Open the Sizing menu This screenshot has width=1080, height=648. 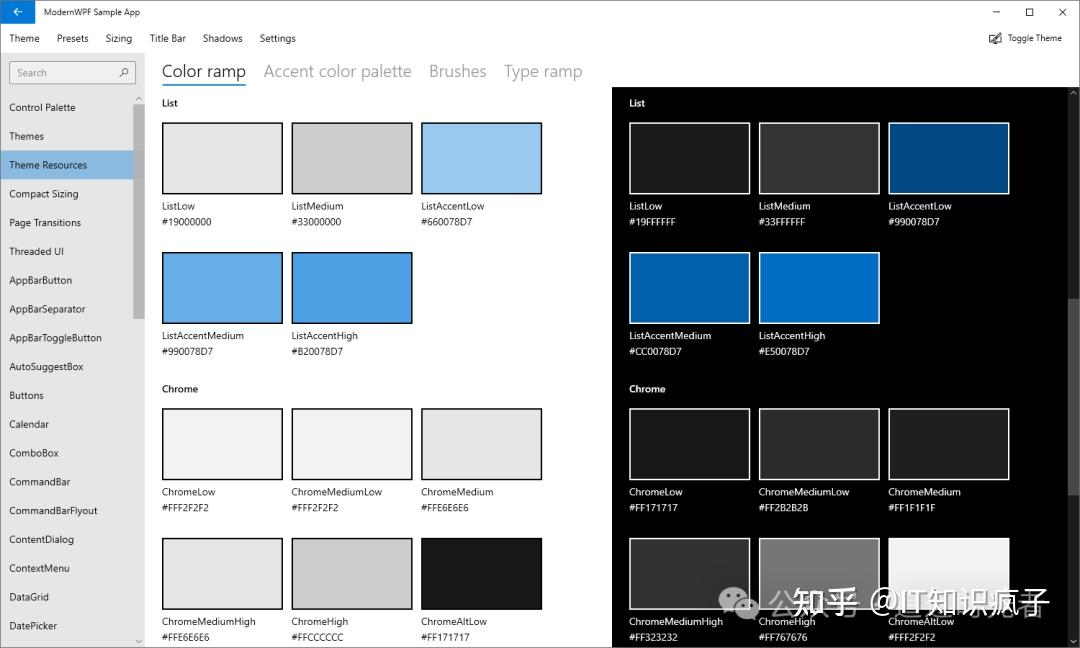tap(118, 38)
